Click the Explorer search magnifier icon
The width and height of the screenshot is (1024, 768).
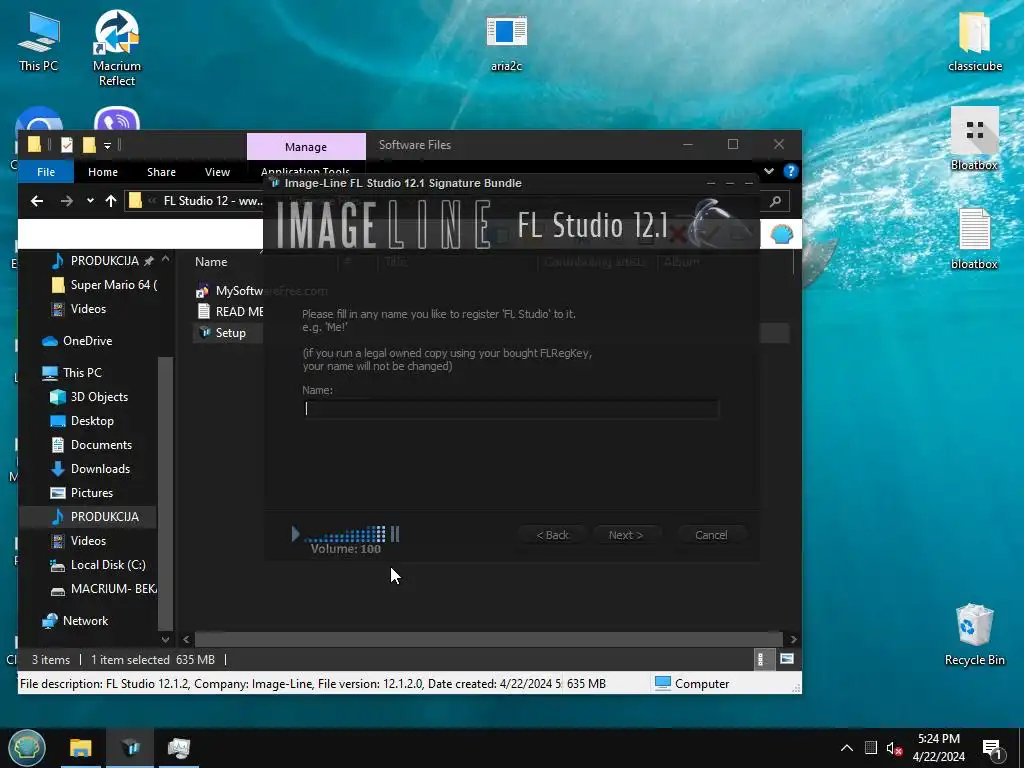(x=775, y=202)
